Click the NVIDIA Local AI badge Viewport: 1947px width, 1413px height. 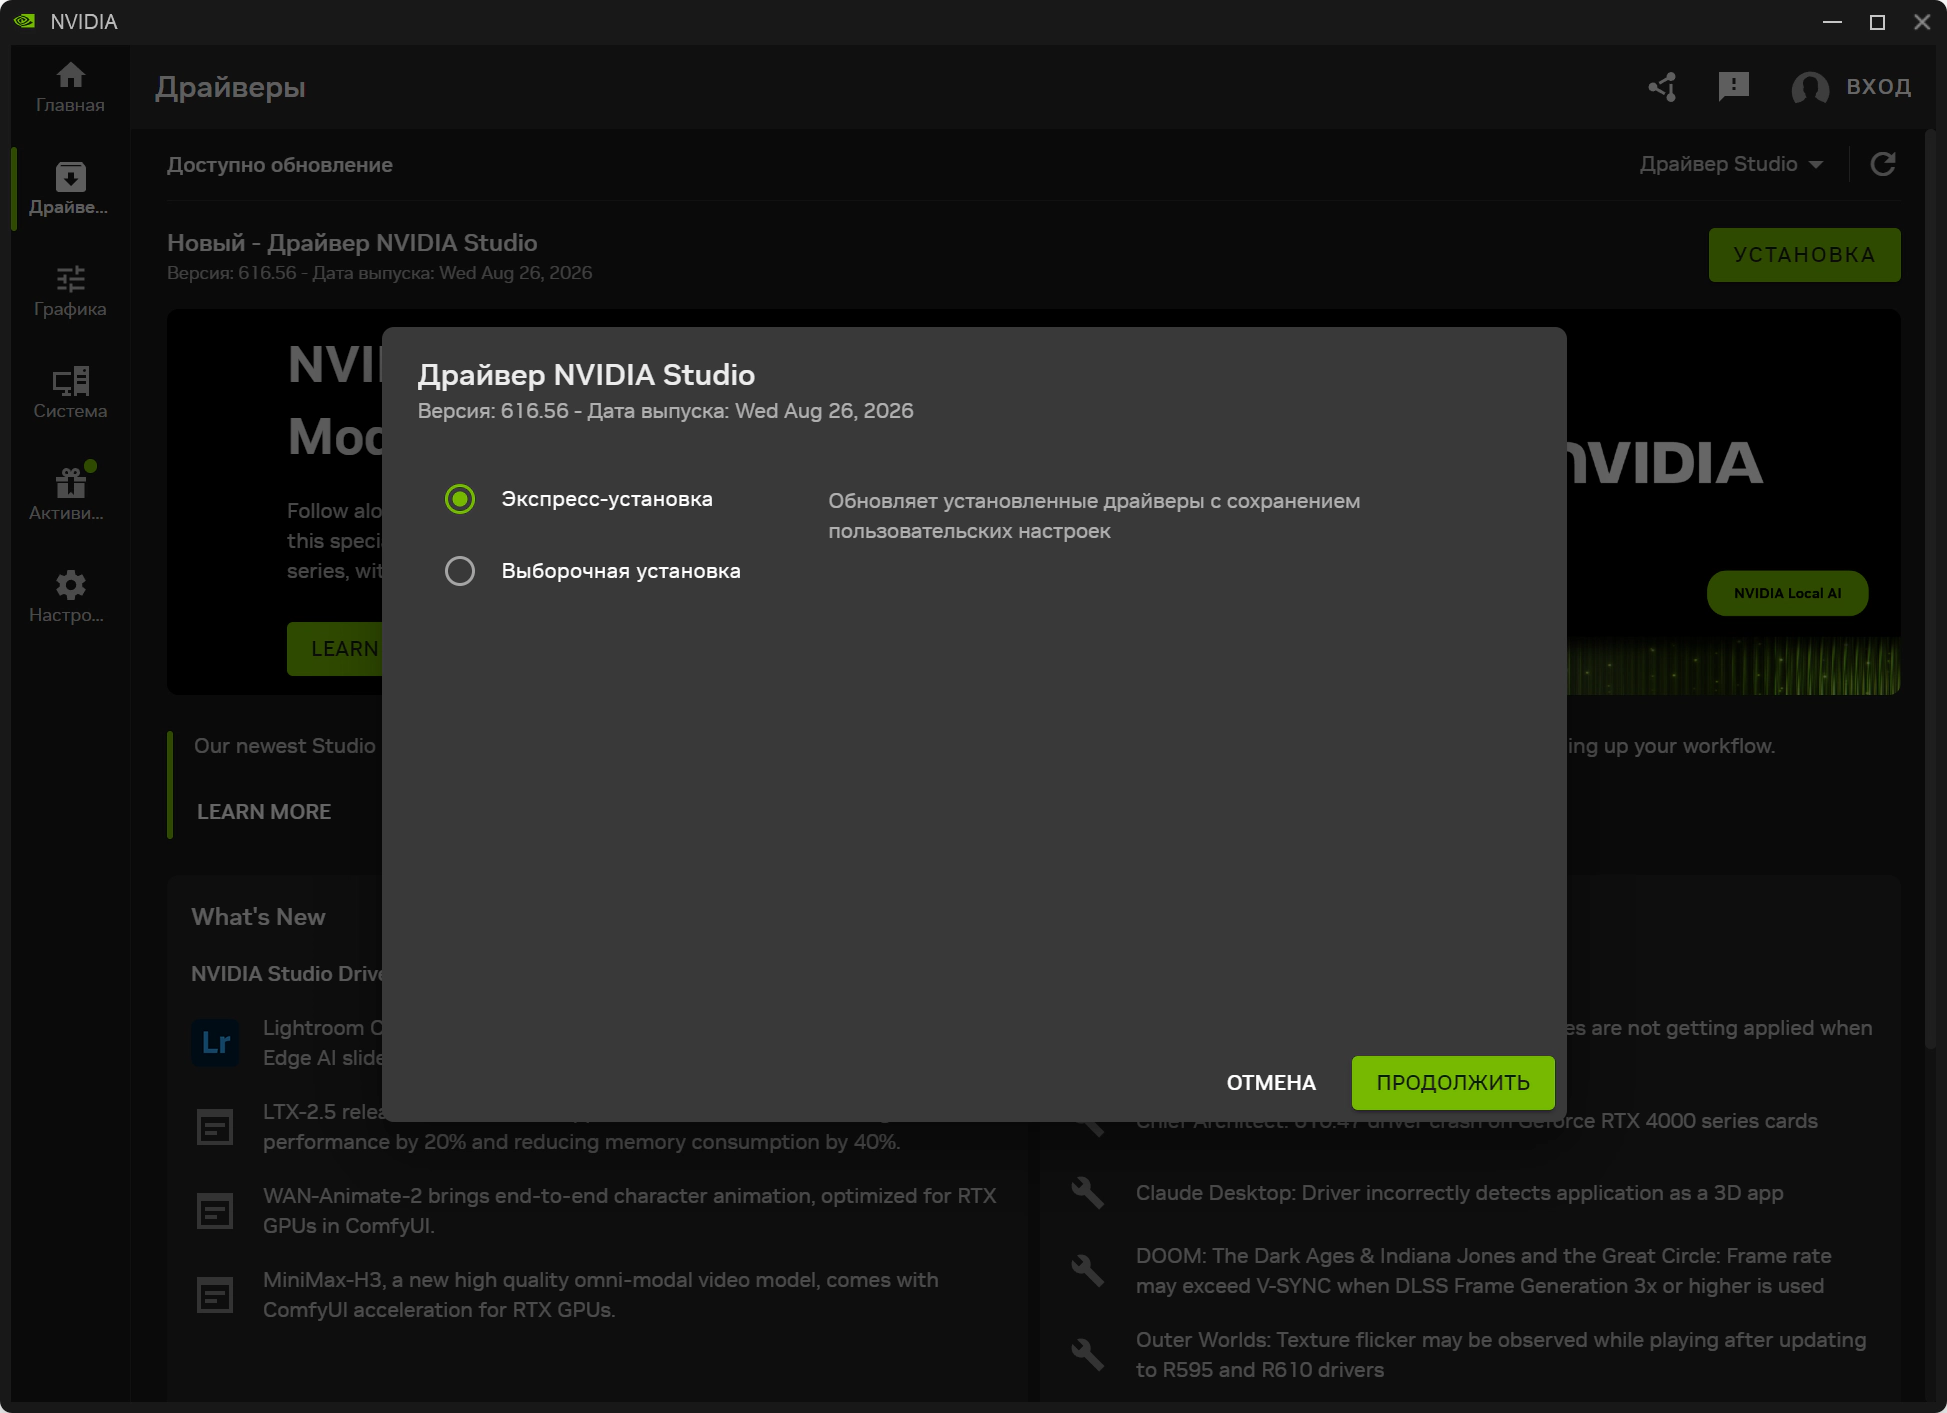1787,593
